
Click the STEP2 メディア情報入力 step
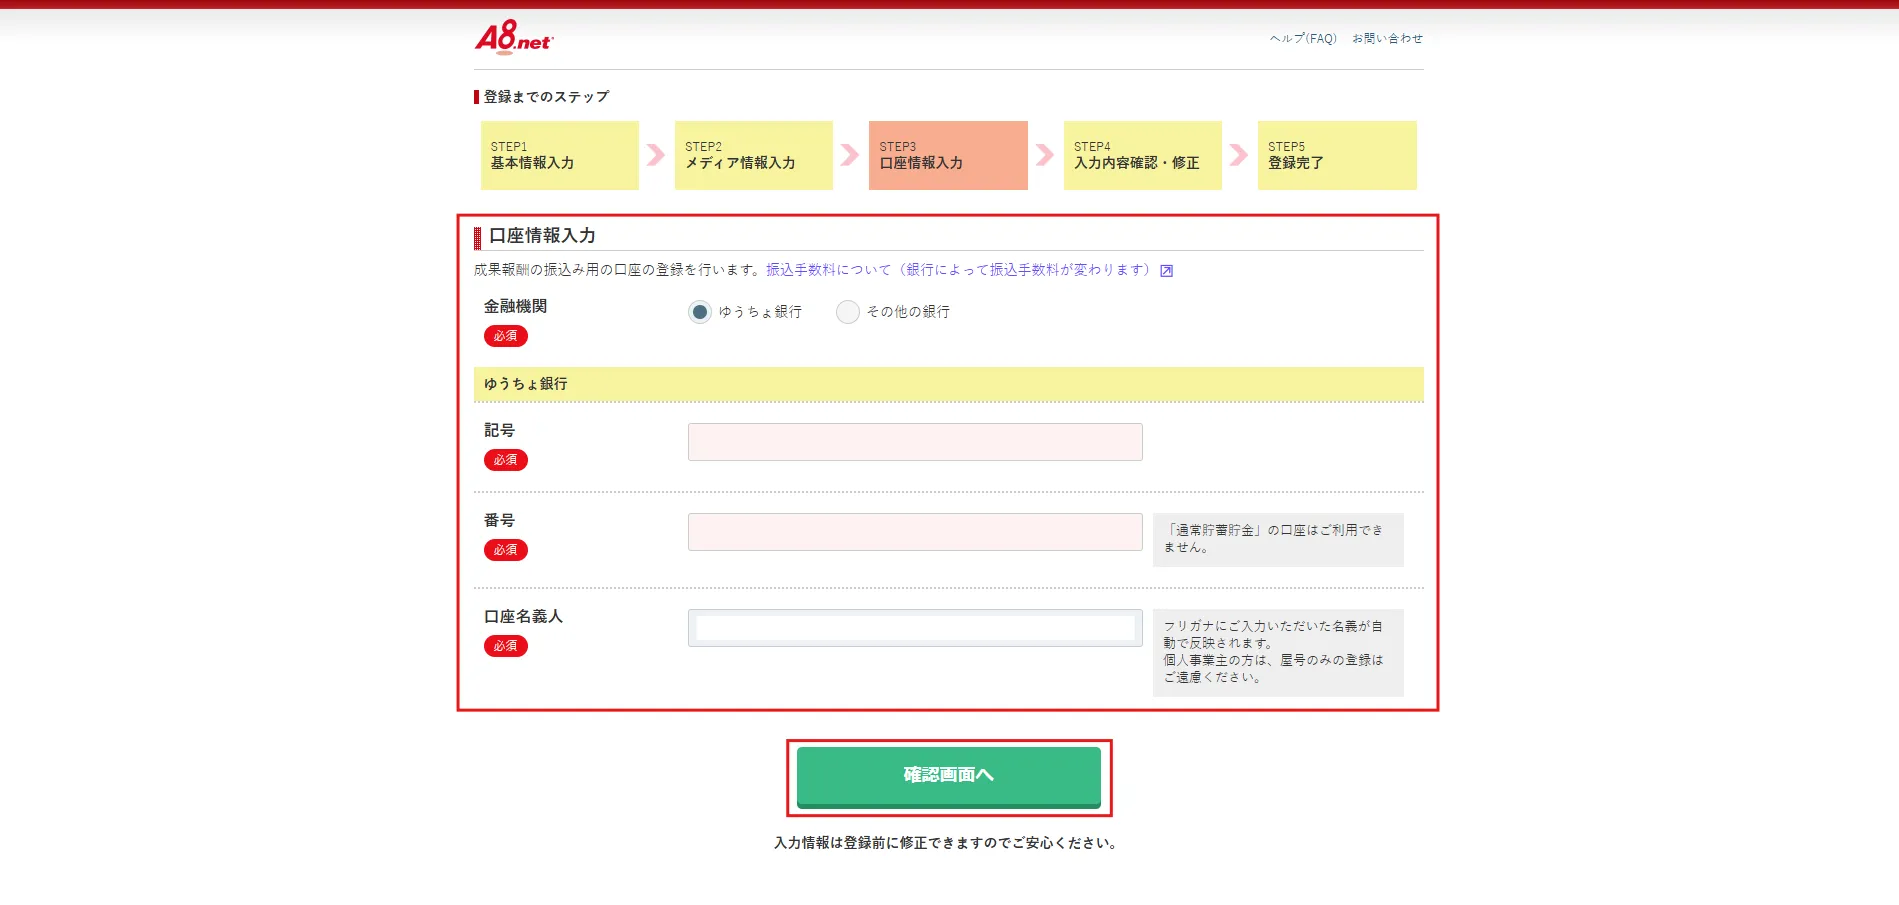(x=754, y=155)
